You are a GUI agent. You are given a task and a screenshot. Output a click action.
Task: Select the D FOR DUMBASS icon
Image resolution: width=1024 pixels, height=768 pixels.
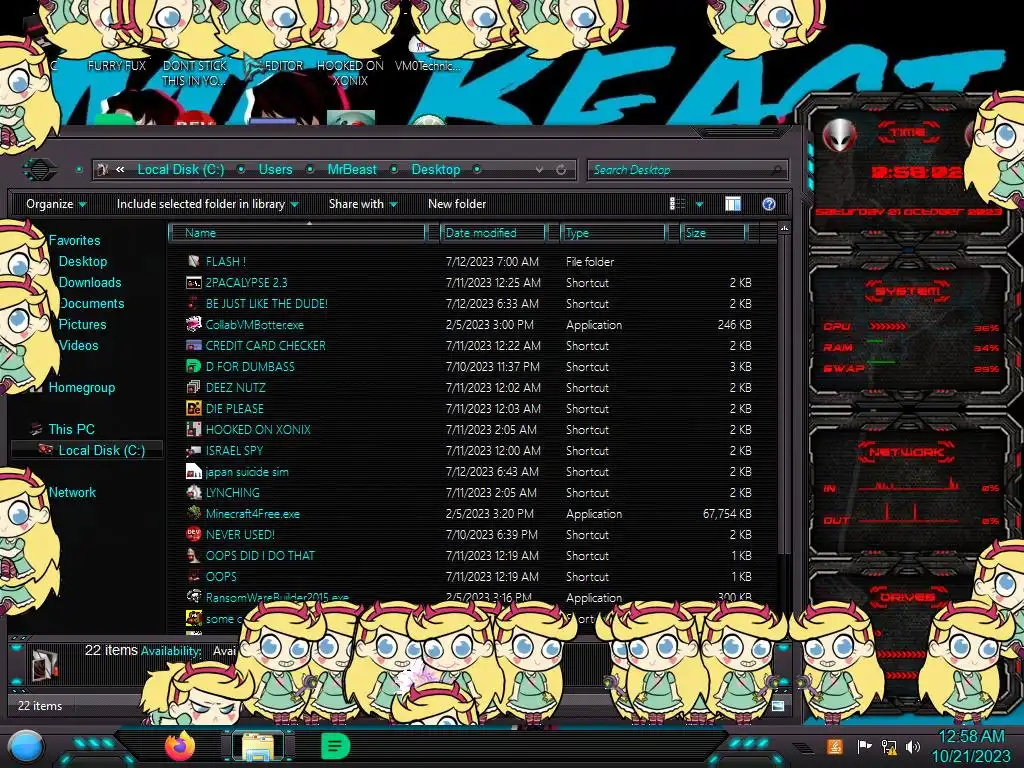pos(193,366)
